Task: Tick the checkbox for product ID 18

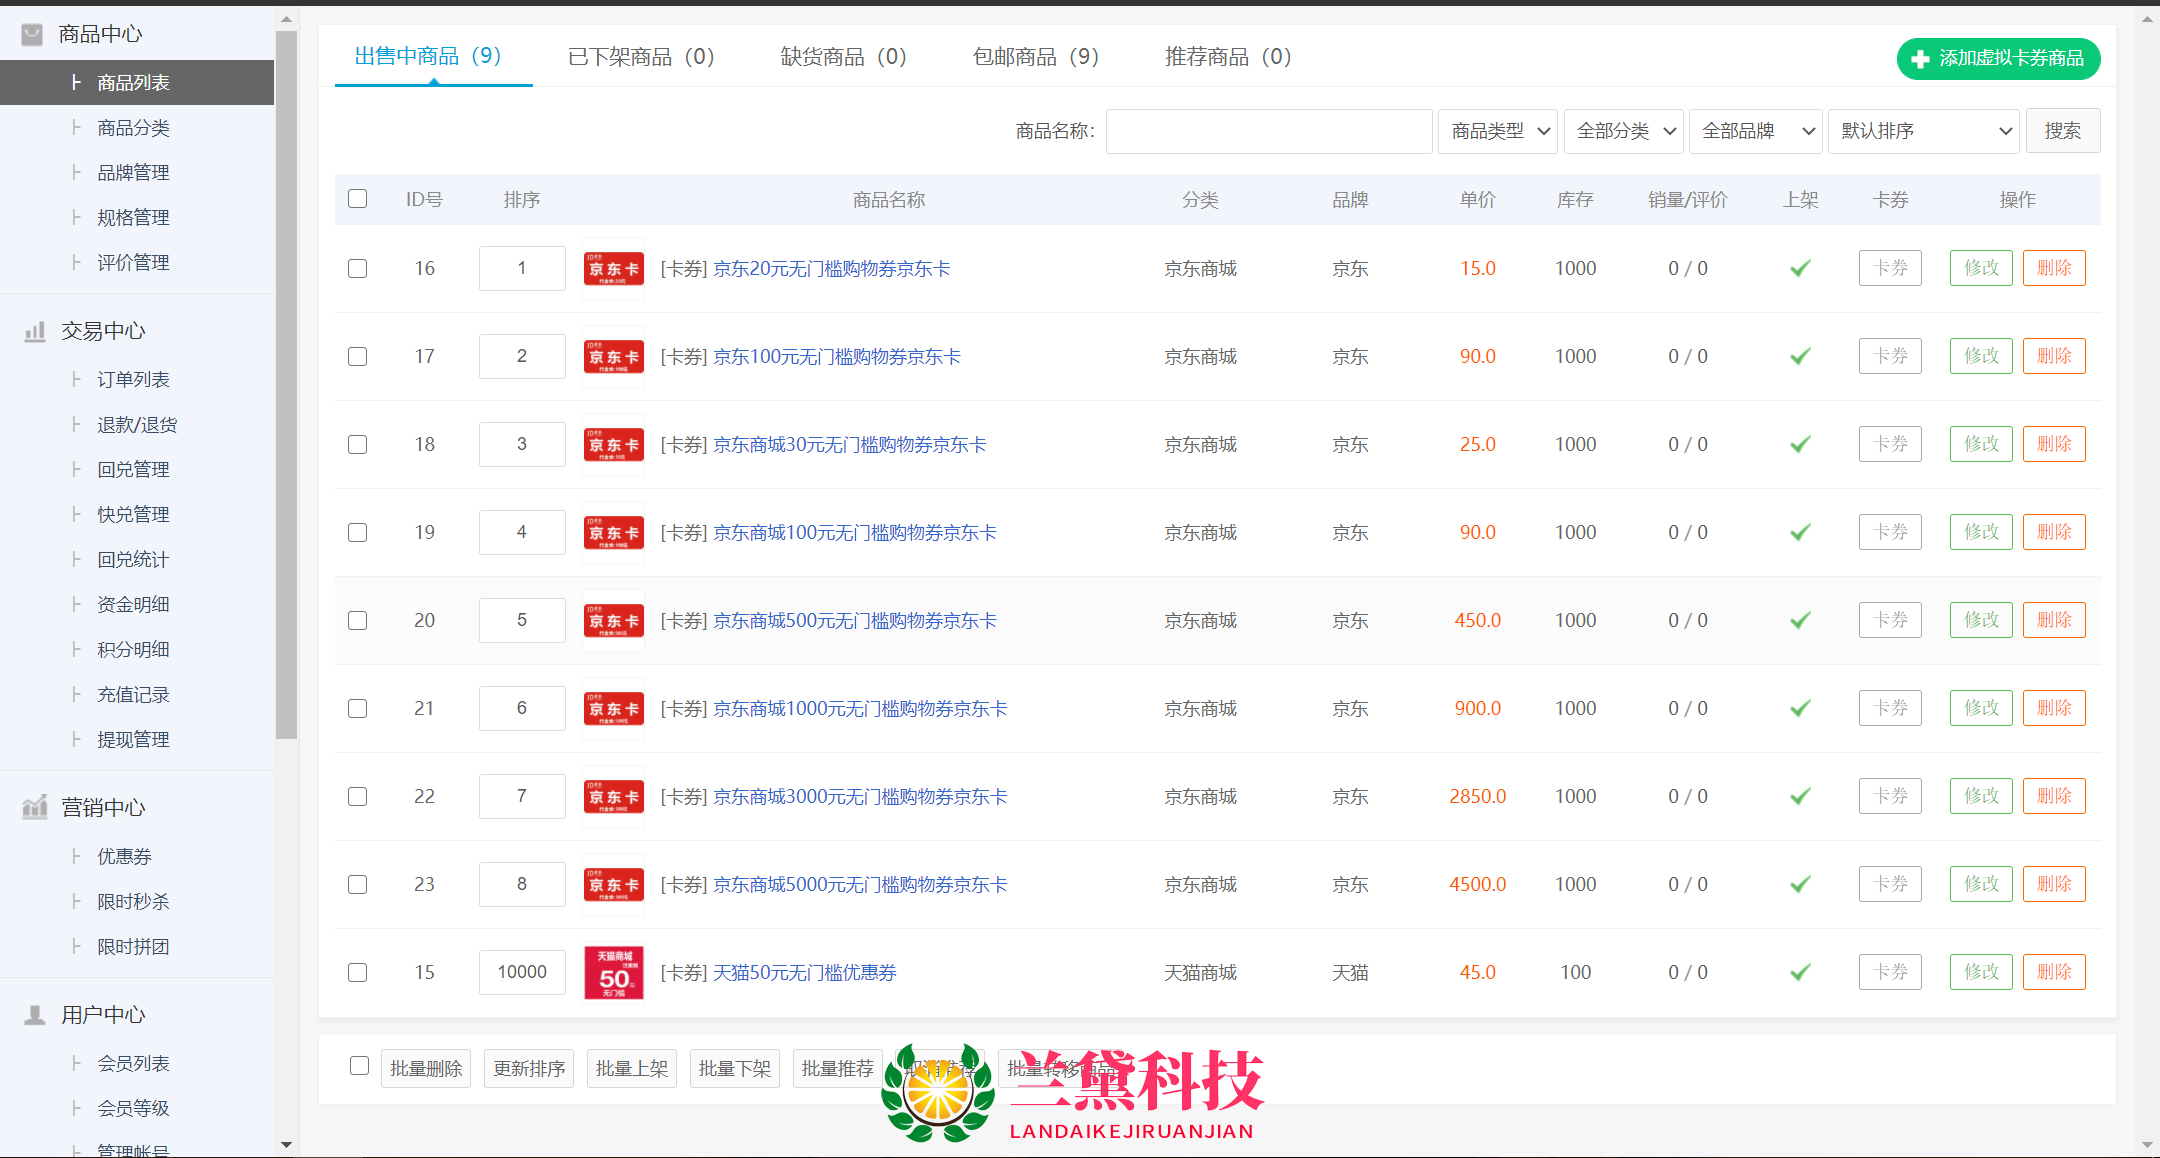Action: click(x=357, y=444)
